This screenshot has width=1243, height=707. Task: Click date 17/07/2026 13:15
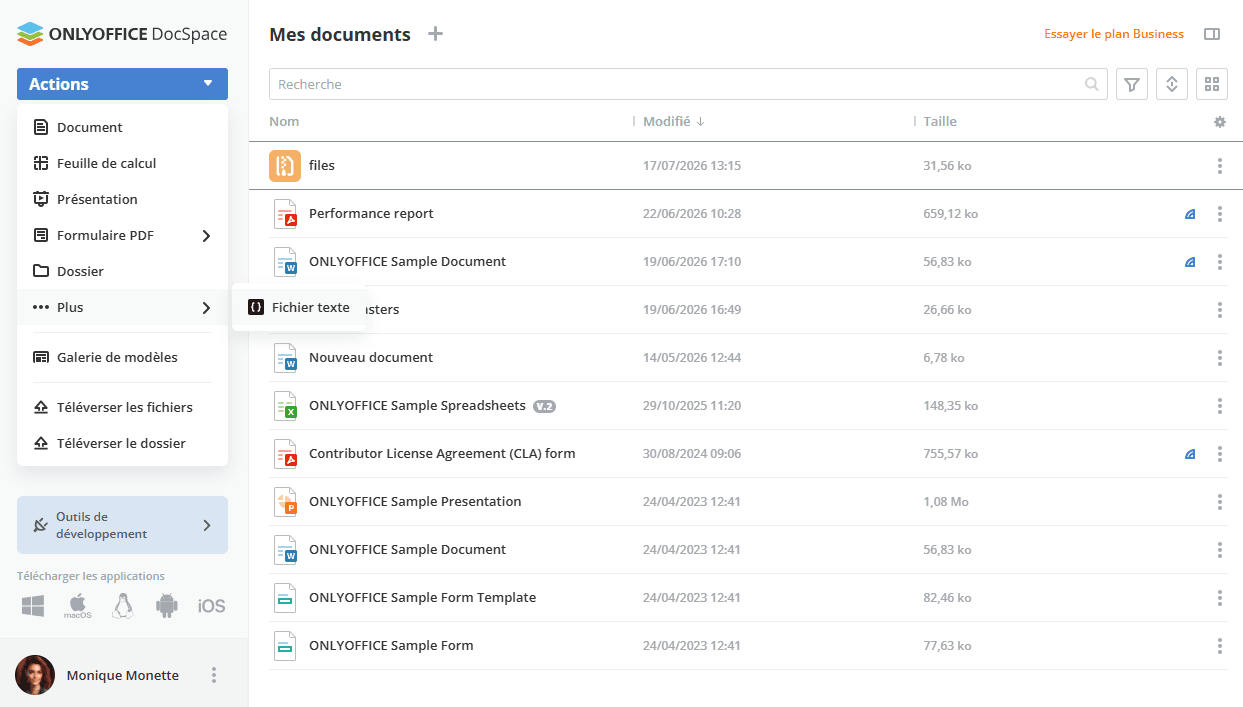point(692,166)
